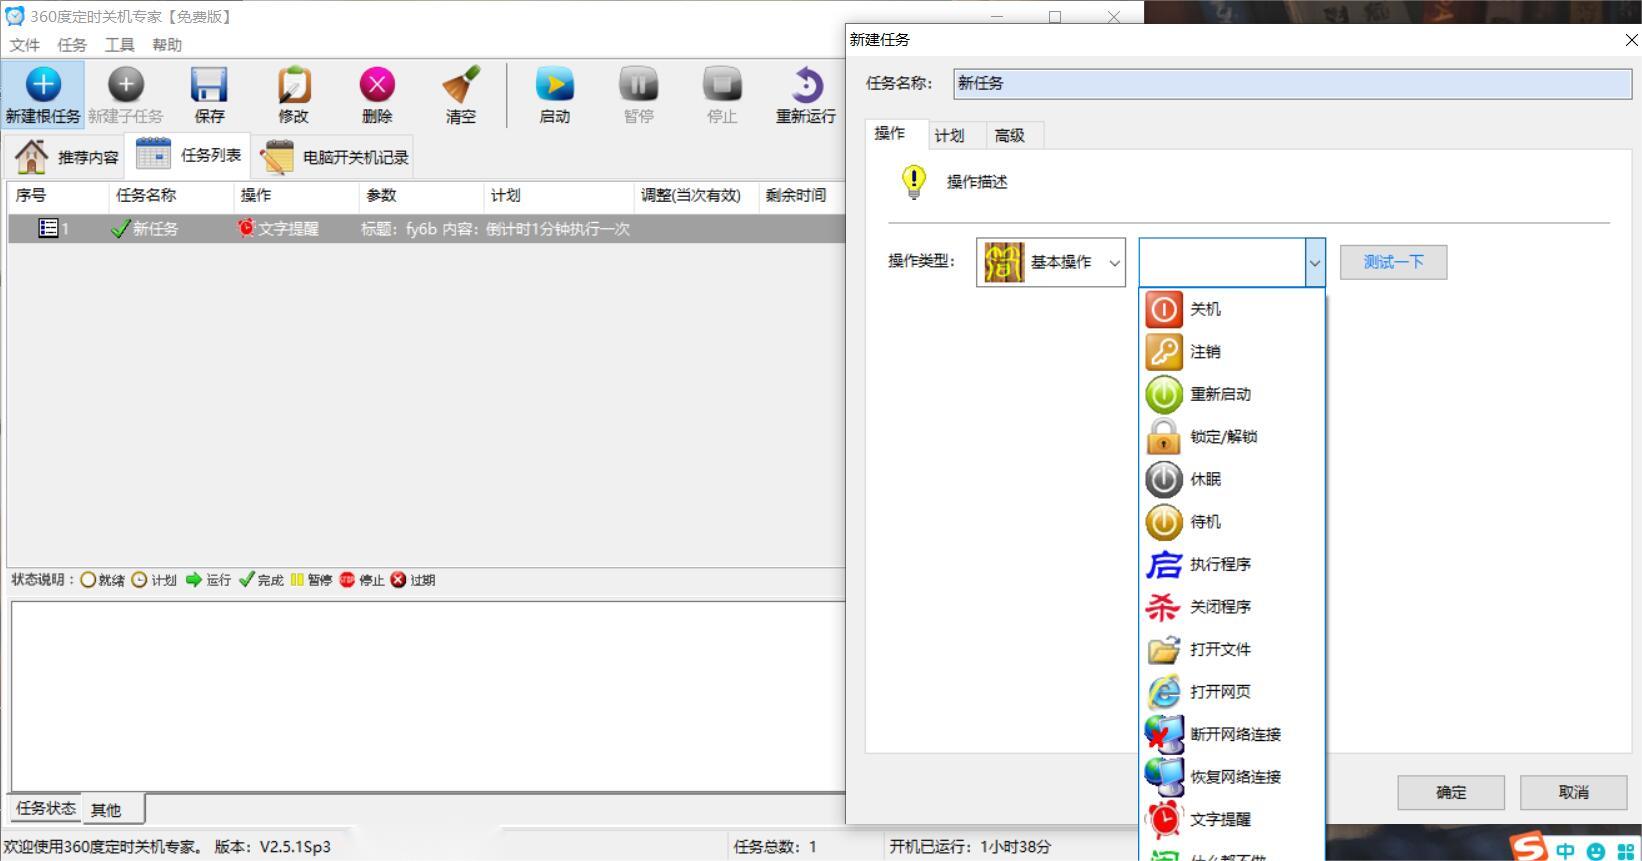
Task: Click the 暂停 pause toolbar icon
Action: click(x=639, y=94)
